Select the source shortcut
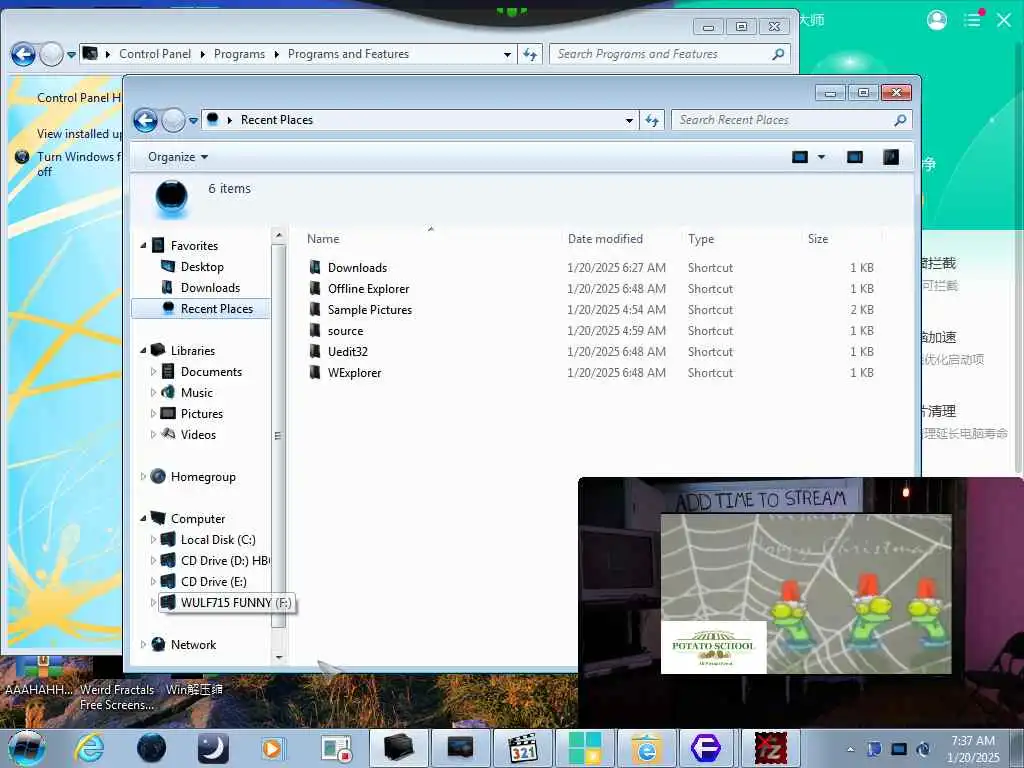The width and height of the screenshot is (1024, 768). pos(345,330)
